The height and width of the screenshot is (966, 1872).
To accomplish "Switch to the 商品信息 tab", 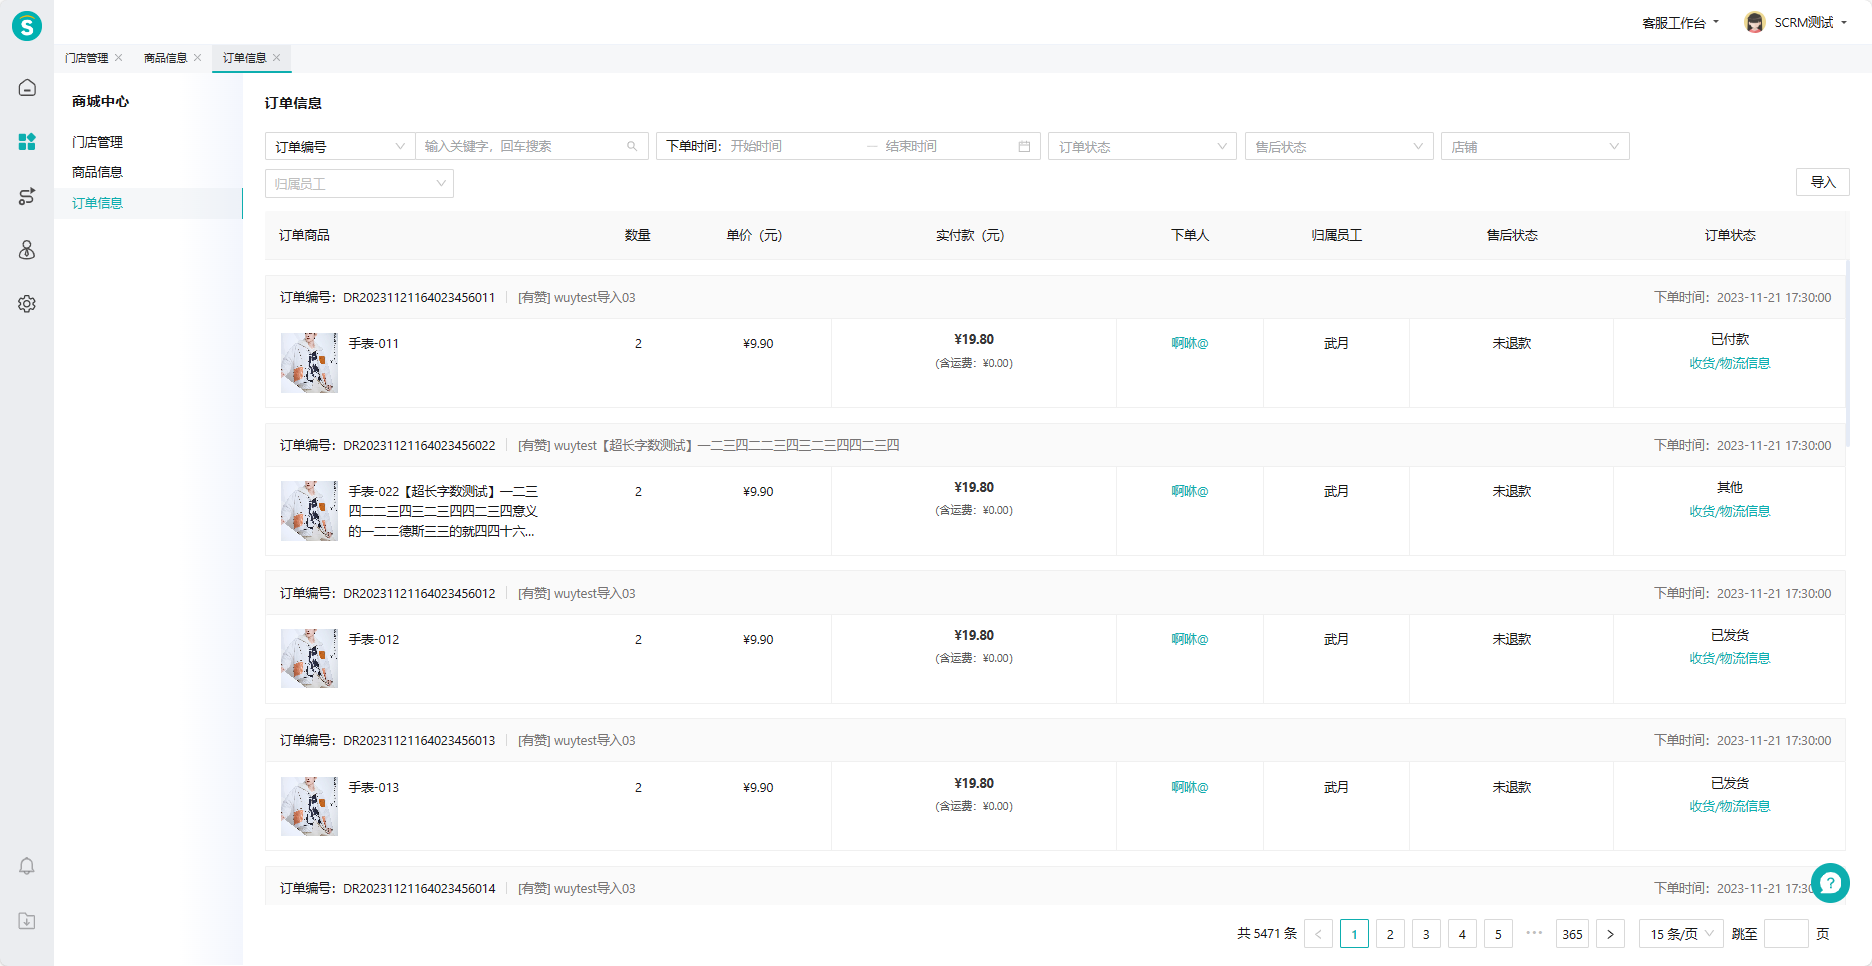I will point(166,58).
